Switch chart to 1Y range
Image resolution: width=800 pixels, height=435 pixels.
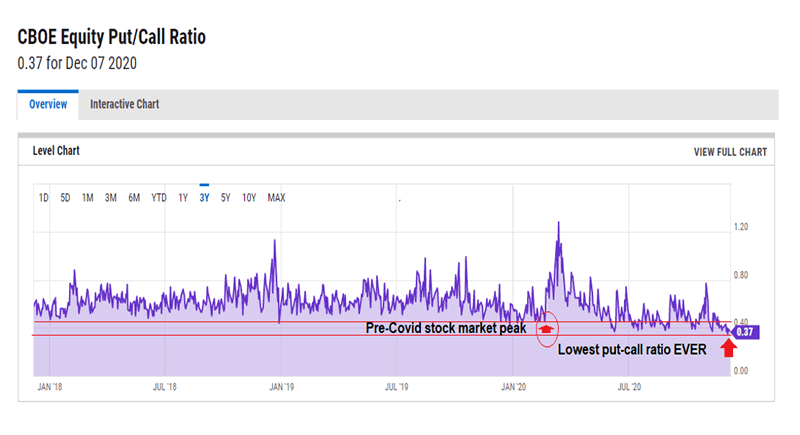[183, 198]
